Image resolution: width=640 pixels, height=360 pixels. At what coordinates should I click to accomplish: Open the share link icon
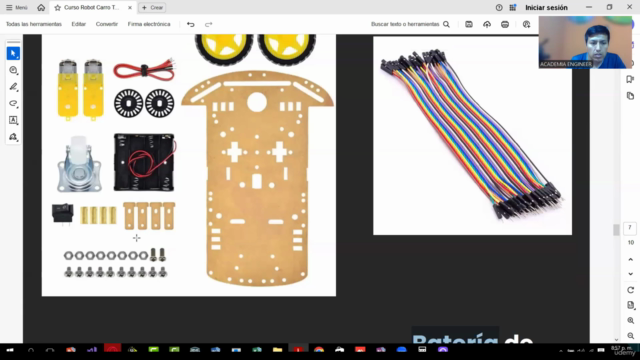pos(527,24)
